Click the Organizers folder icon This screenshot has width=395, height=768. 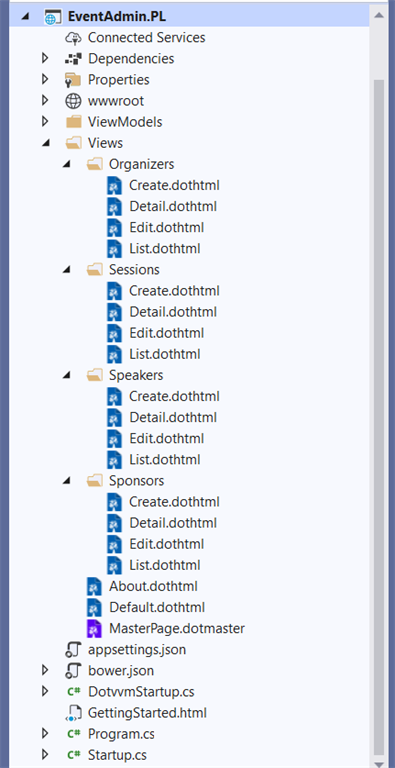tap(94, 164)
